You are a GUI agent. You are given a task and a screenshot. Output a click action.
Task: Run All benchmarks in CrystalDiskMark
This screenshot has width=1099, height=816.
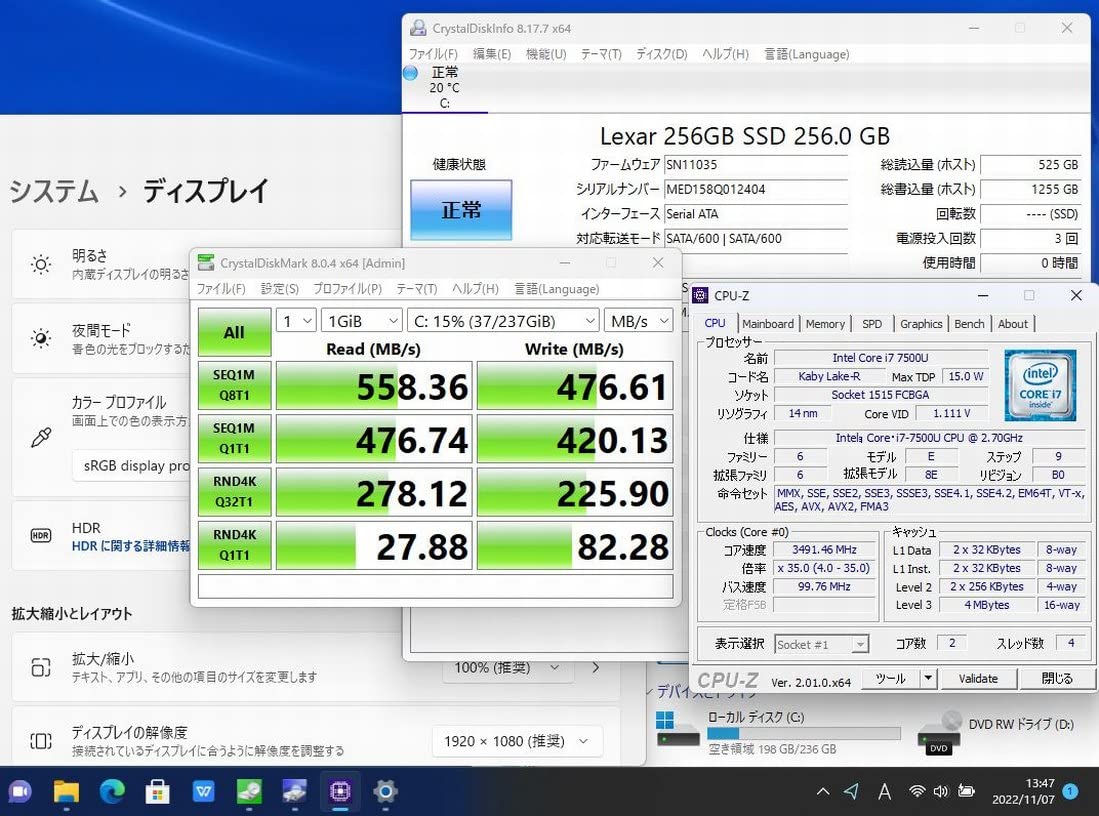click(x=234, y=332)
